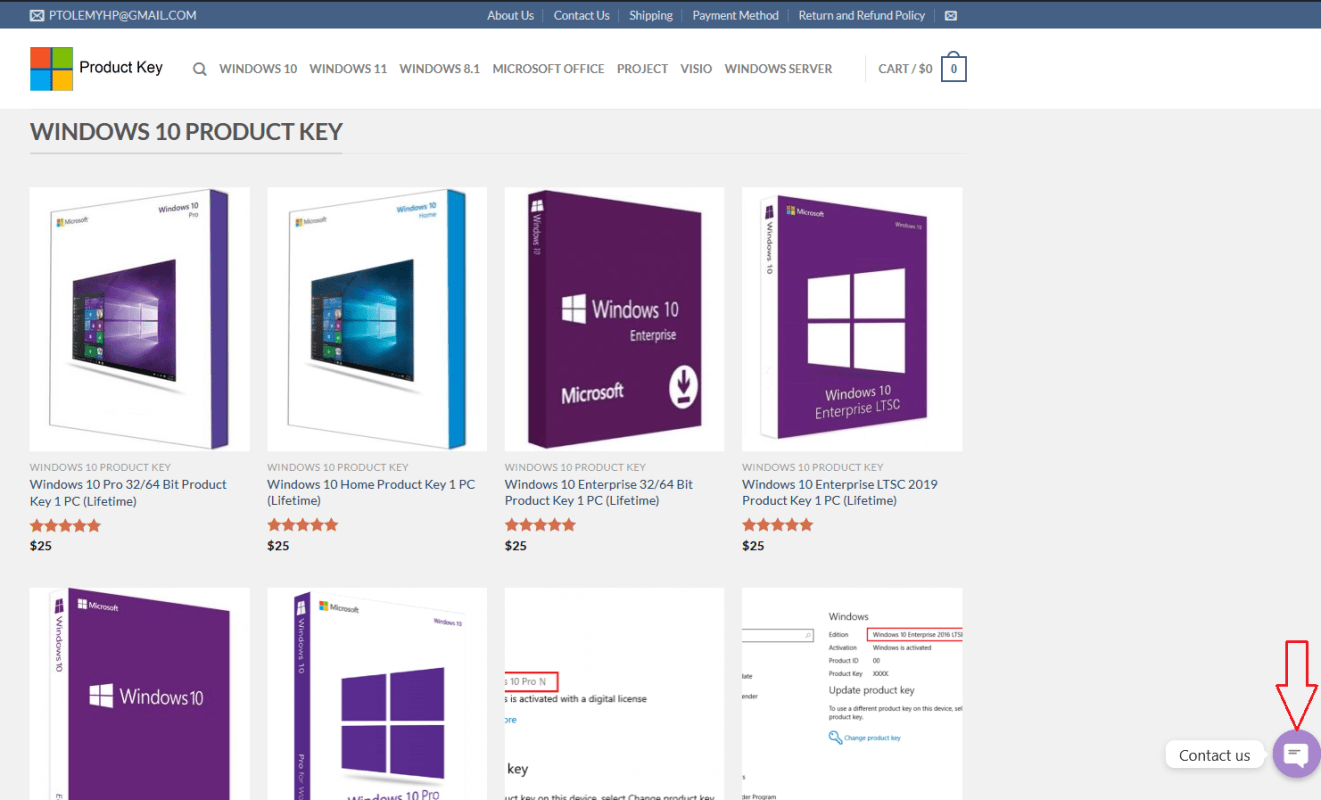The height and width of the screenshot is (800, 1321).
Task: Click the star rating under Windows 10 Home
Action: click(x=303, y=525)
